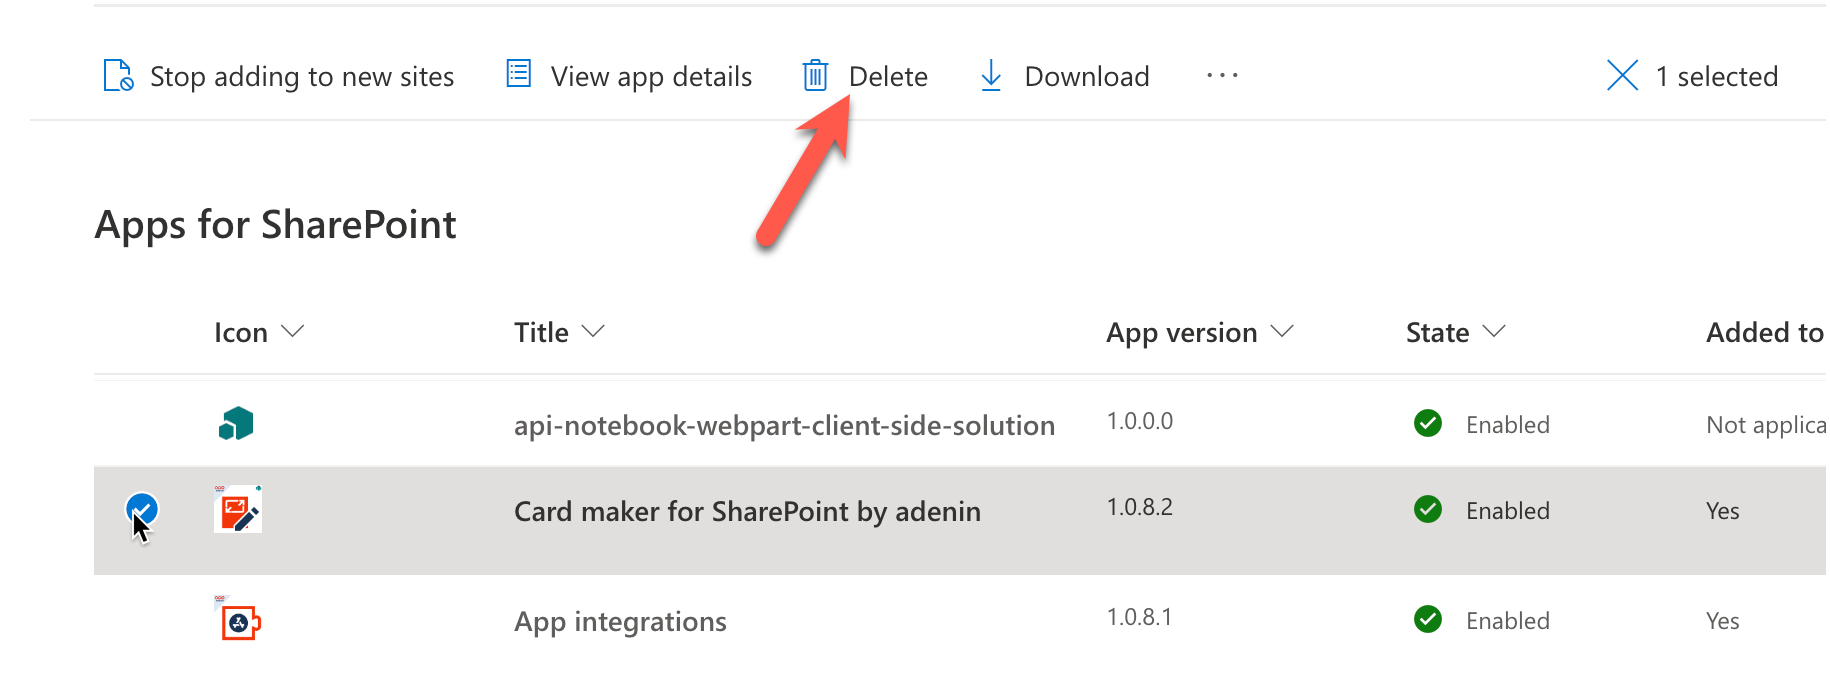Click the App integrations app icon
This screenshot has height=682, width=1830.
coord(239,621)
